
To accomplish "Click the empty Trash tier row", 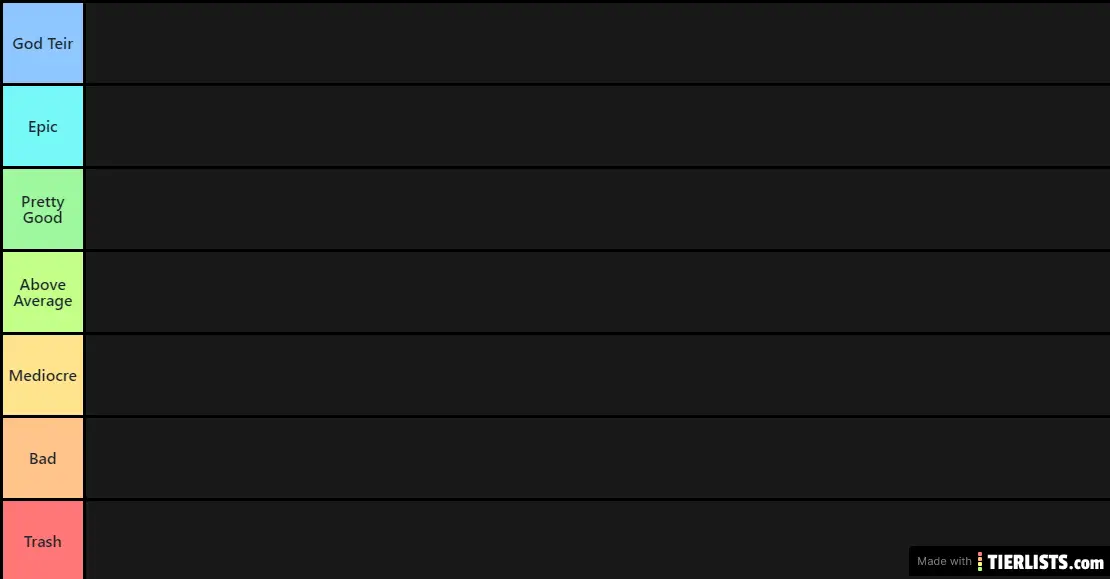I will 500,540.
